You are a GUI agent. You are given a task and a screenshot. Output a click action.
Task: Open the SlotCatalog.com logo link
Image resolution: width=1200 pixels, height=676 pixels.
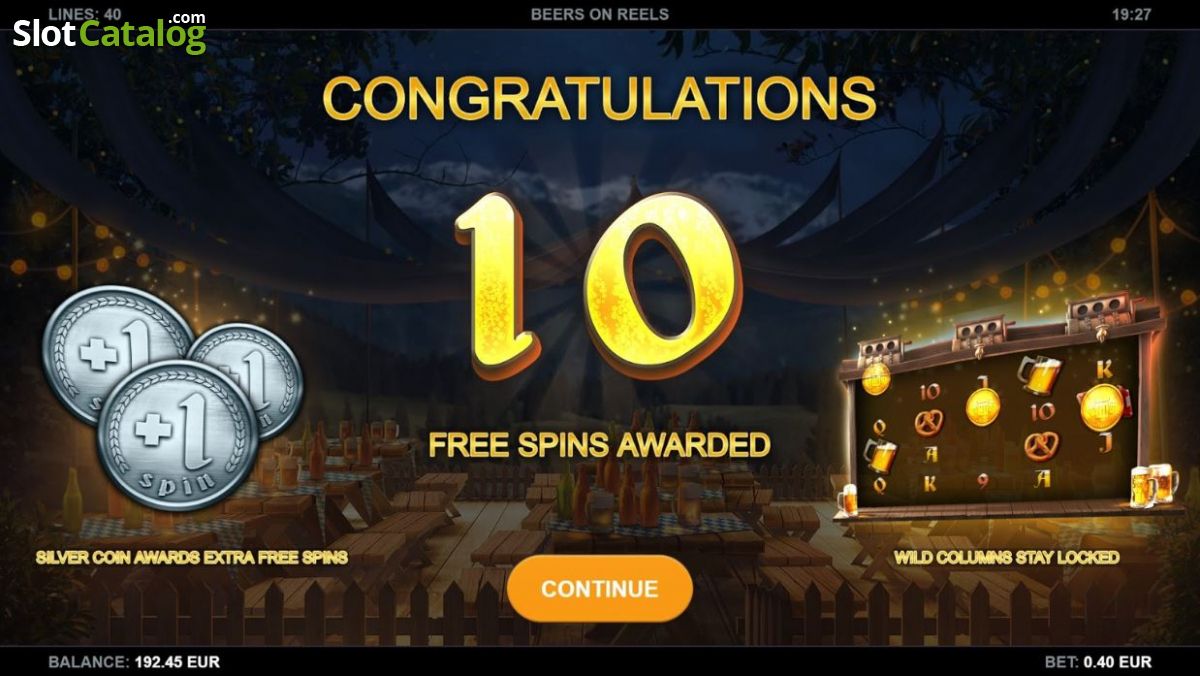pyautogui.click(x=110, y=31)
